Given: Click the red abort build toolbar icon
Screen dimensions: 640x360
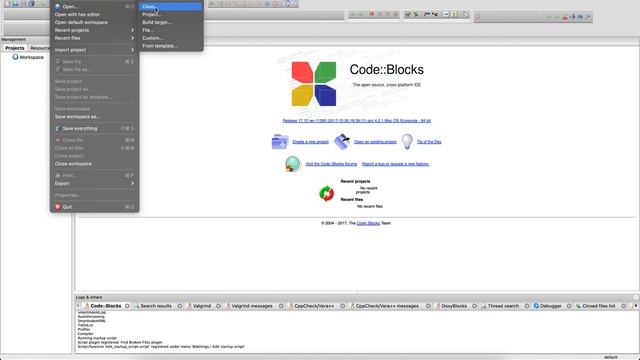Looking at the screenshot, I should [371, 14].
